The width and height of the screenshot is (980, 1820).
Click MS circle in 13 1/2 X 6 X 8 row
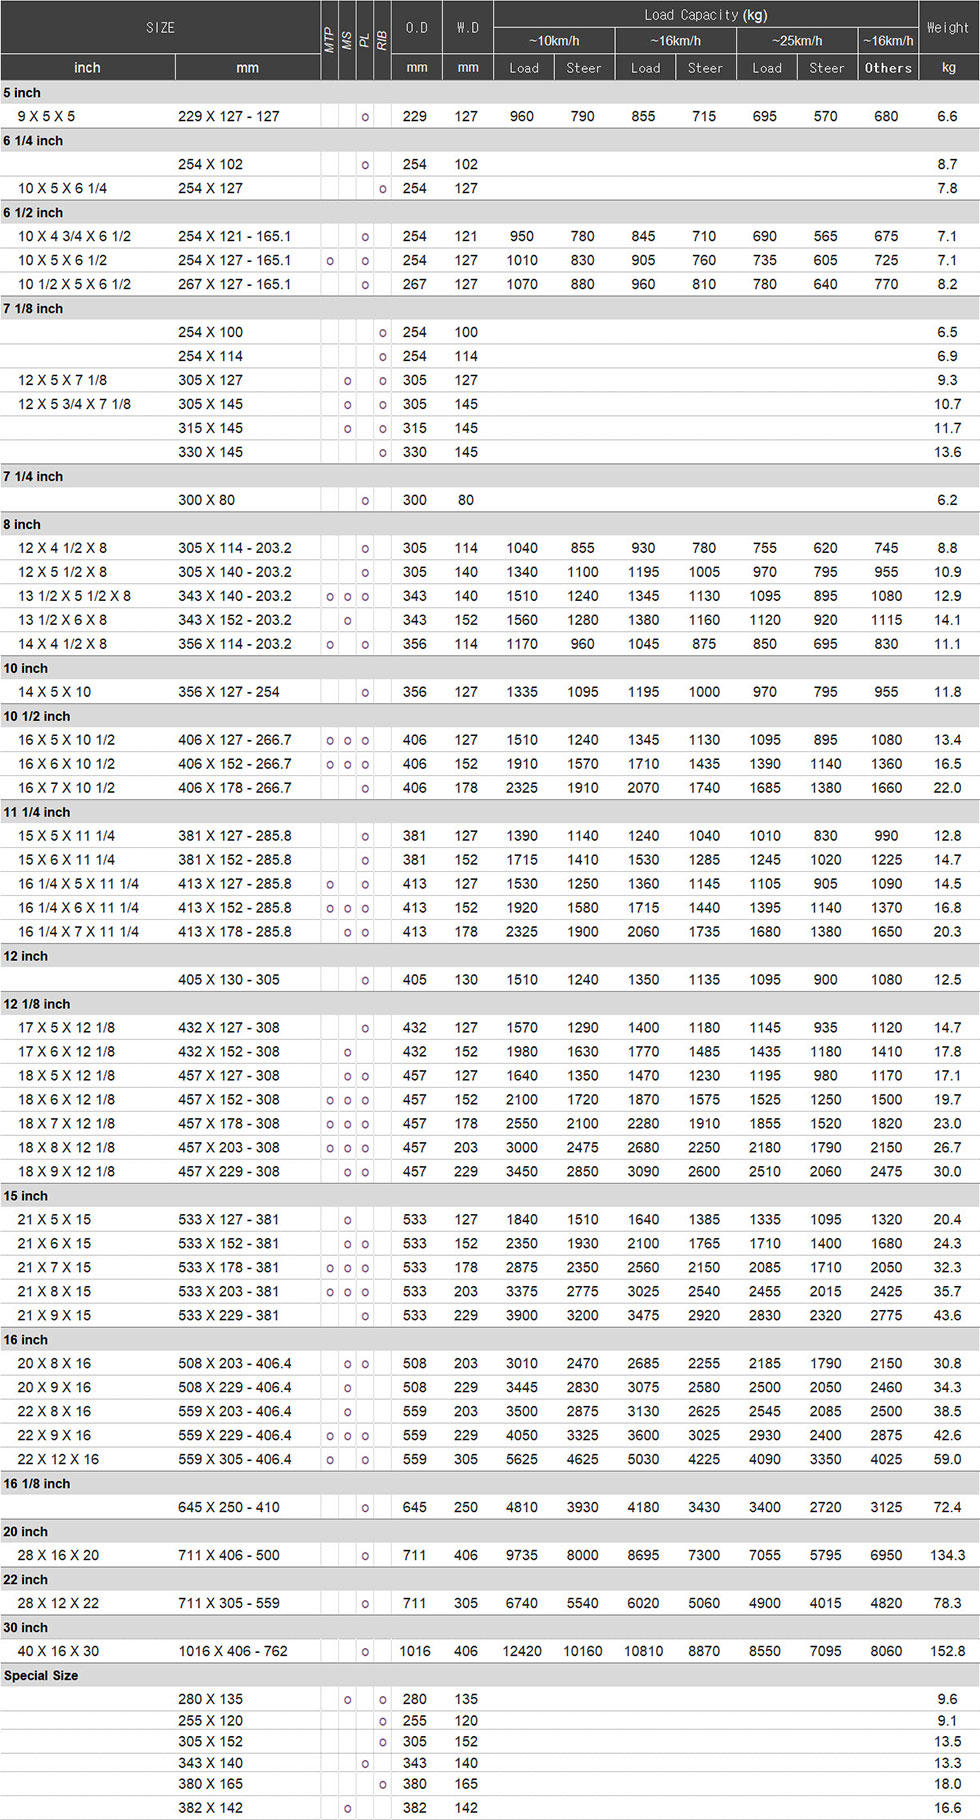(x=347, y=621)
